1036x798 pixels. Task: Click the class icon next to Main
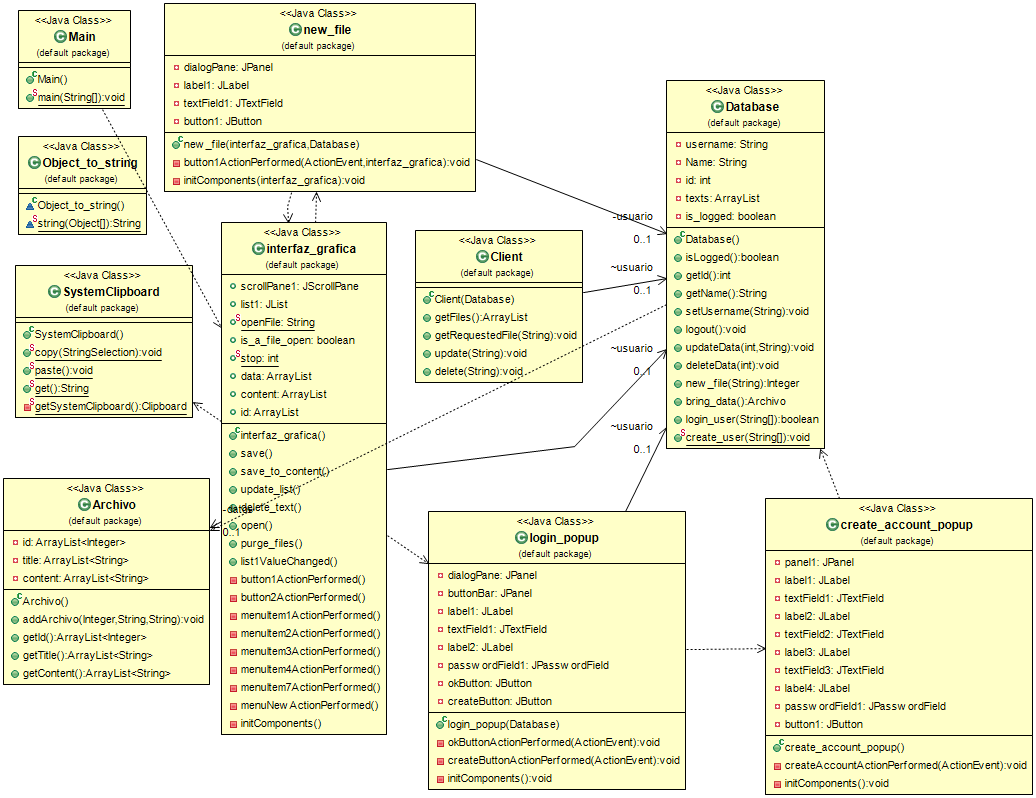(x=60, y=37)
